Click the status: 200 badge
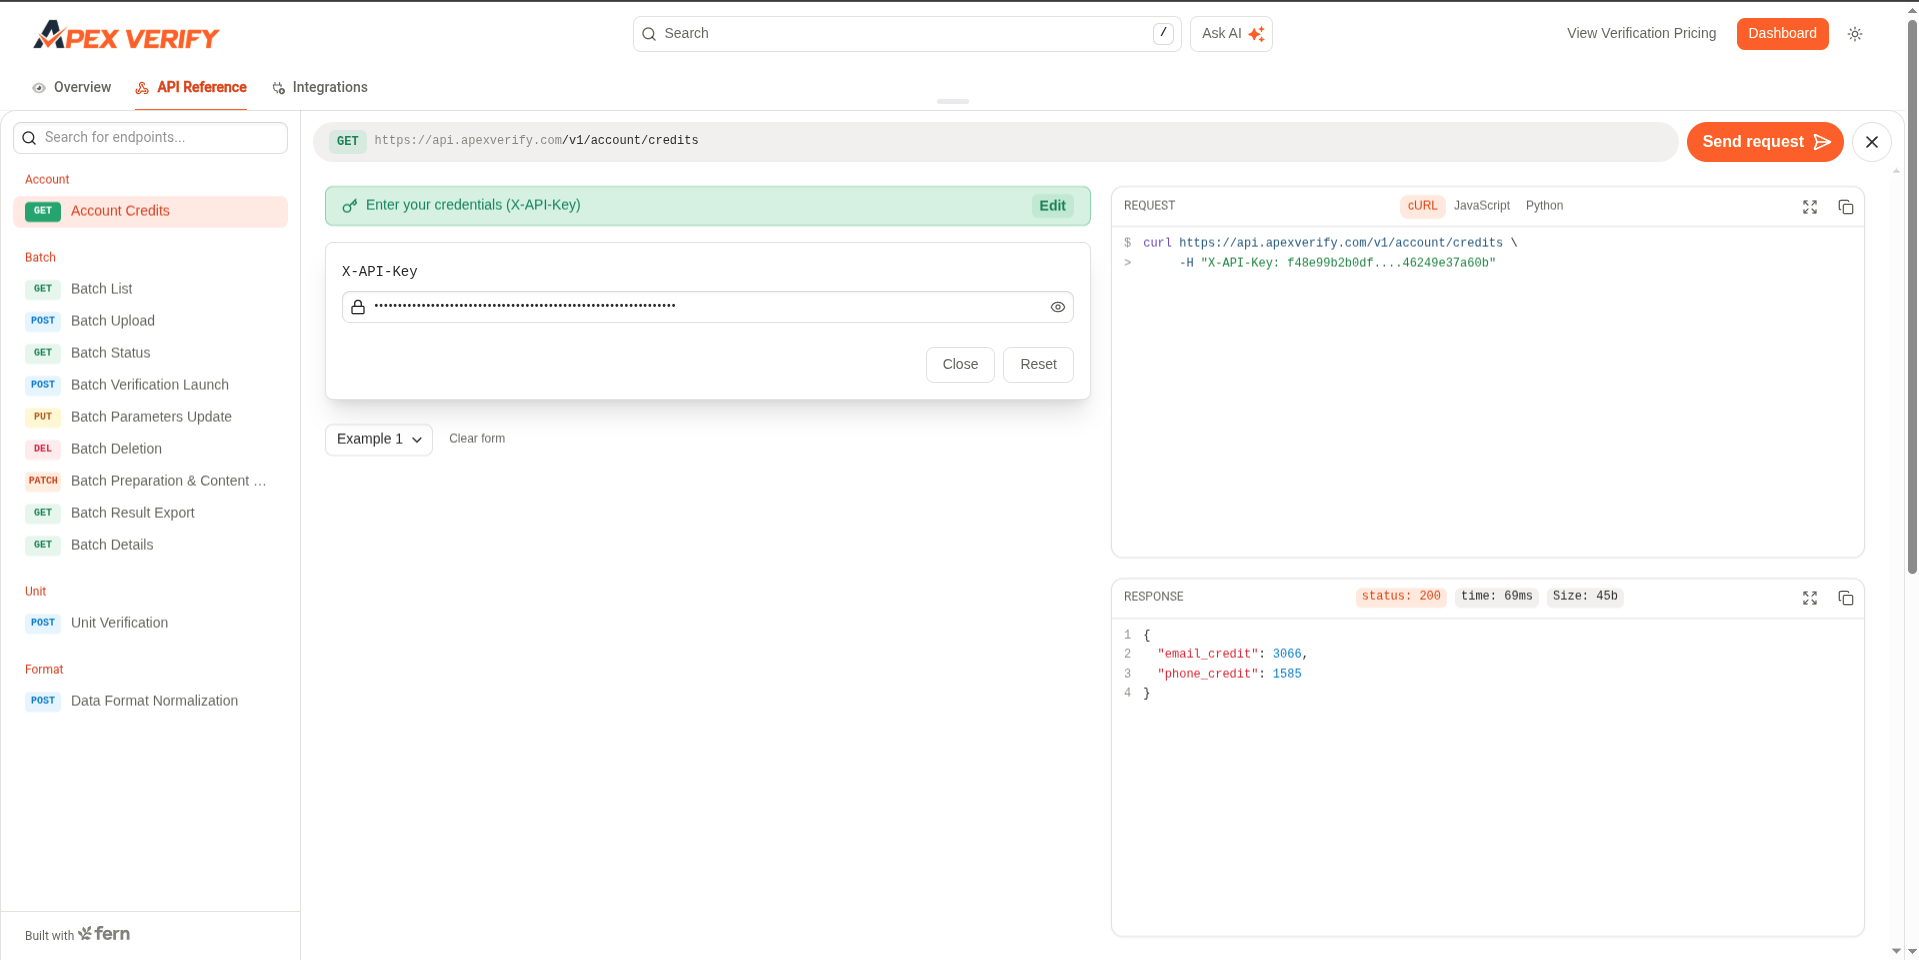1919x960 pixels. 1401,596
